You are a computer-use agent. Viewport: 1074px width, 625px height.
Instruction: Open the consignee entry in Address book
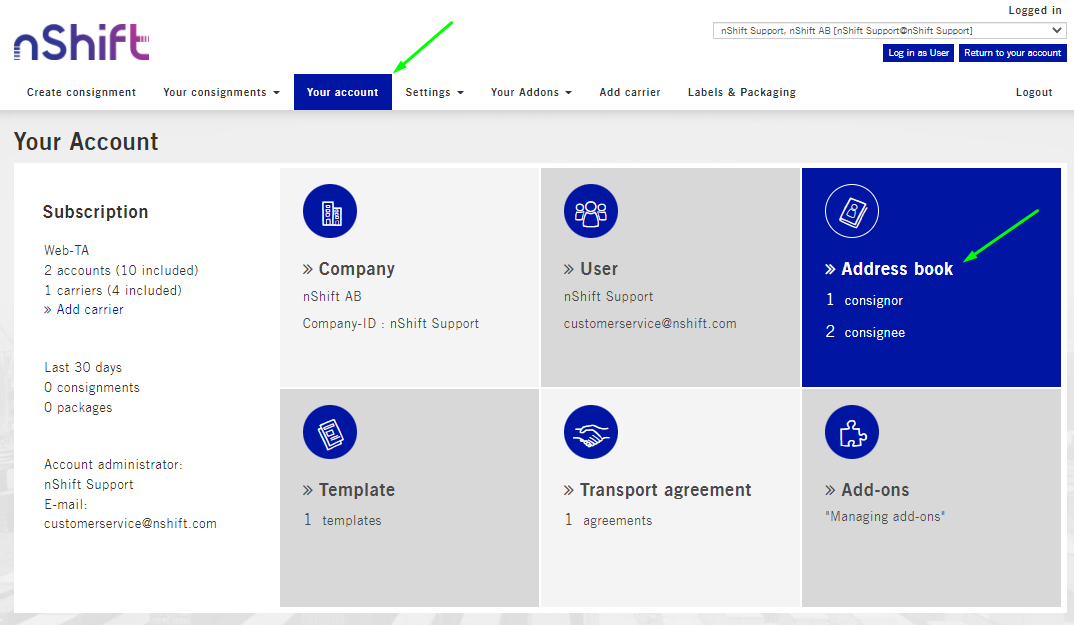tap(874, 333)
